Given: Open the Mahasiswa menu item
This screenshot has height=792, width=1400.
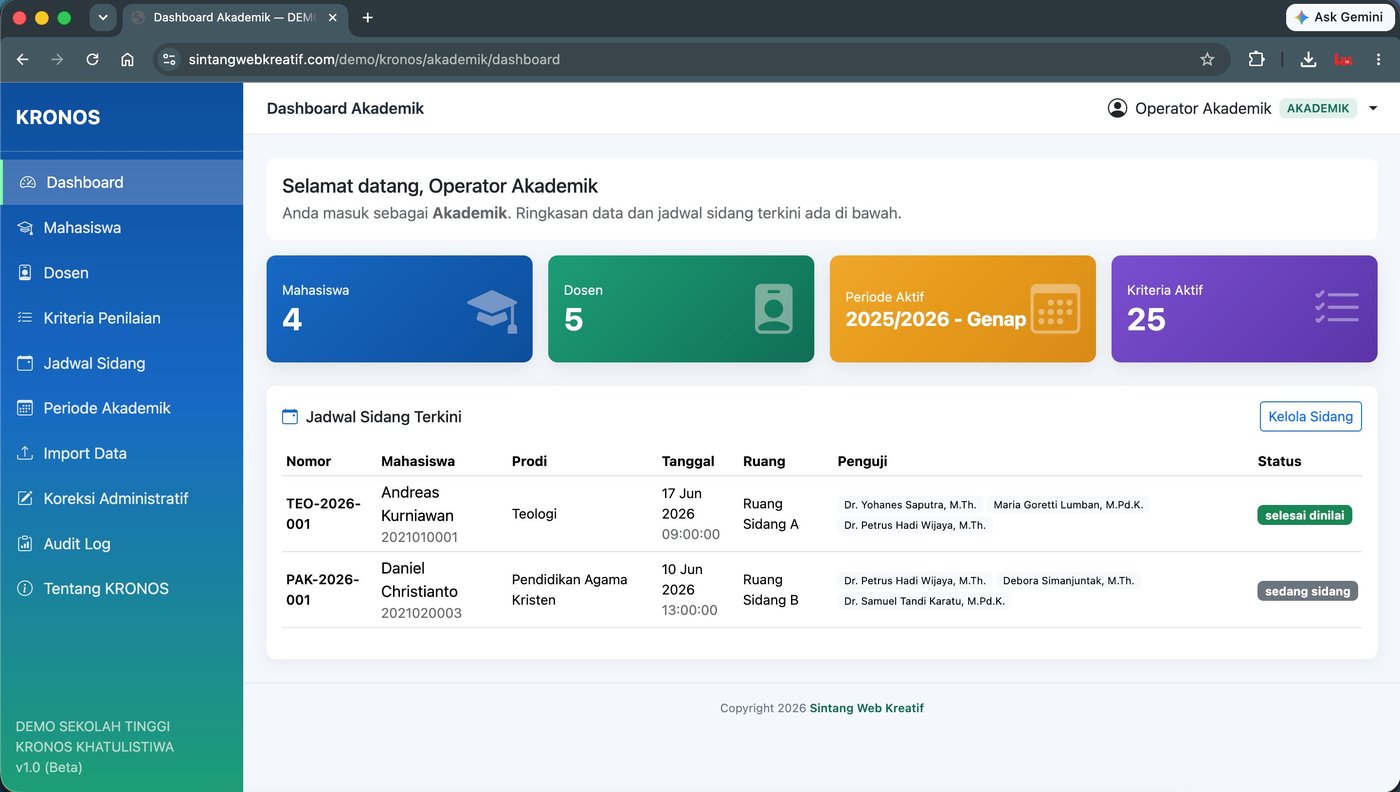Looking at the screenshot, I should pyautogui.click(x=121, y=228).
